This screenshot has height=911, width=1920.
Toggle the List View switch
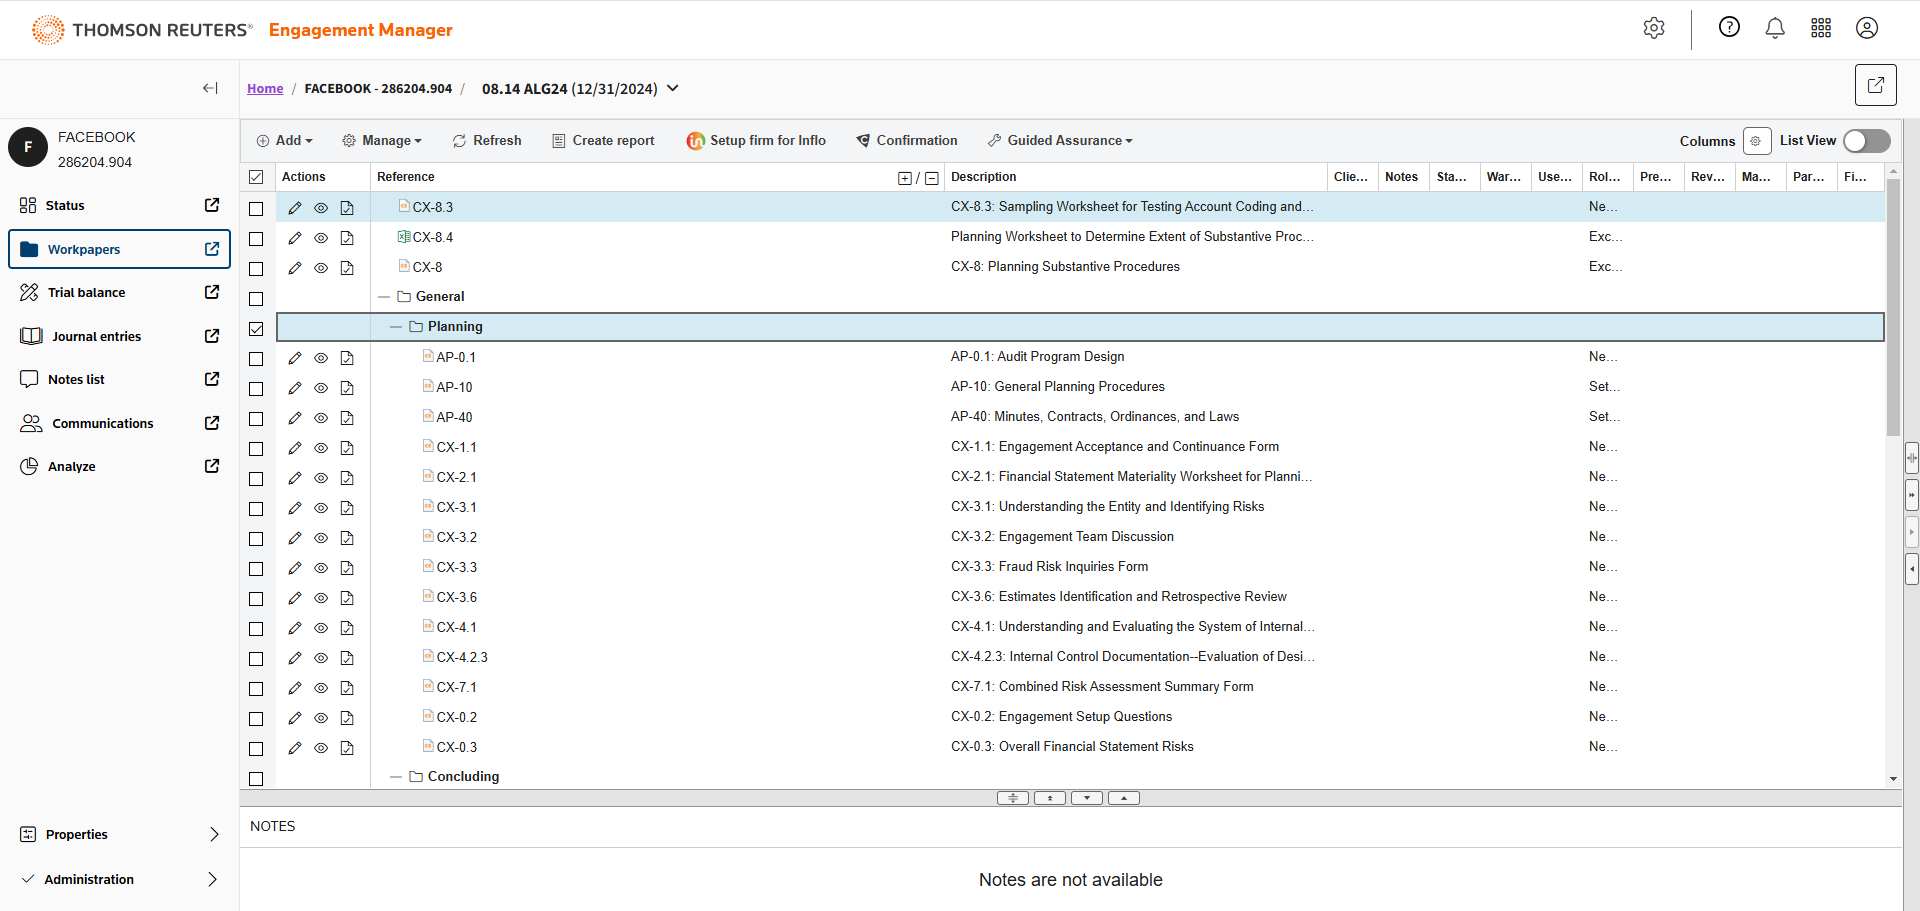[x=1866, y=141]
